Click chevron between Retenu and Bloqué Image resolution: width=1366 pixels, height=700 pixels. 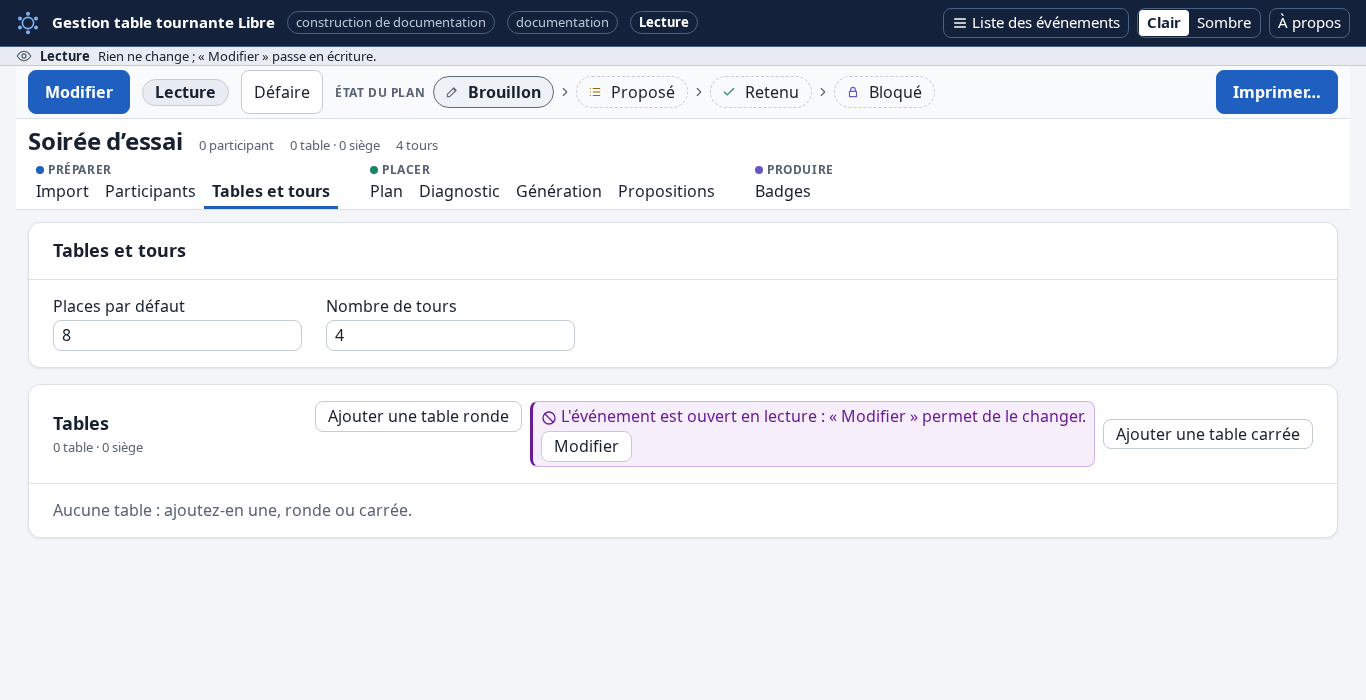[x=823, y=92]
